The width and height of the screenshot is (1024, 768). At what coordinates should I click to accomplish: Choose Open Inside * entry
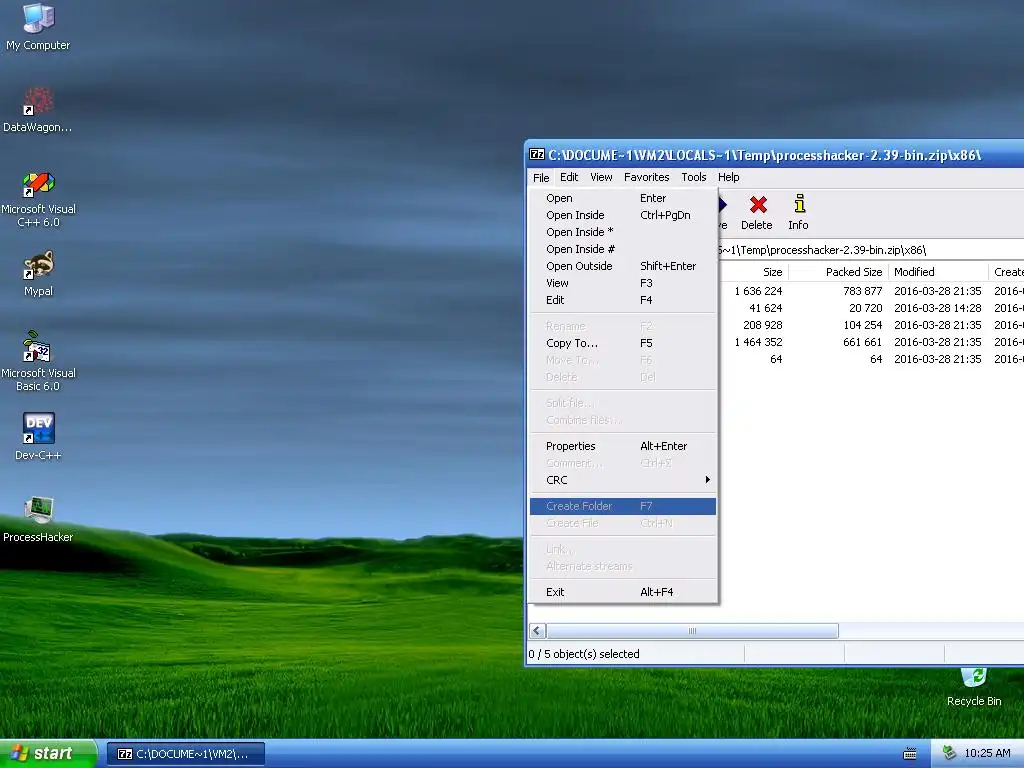(x=623, y=232)
